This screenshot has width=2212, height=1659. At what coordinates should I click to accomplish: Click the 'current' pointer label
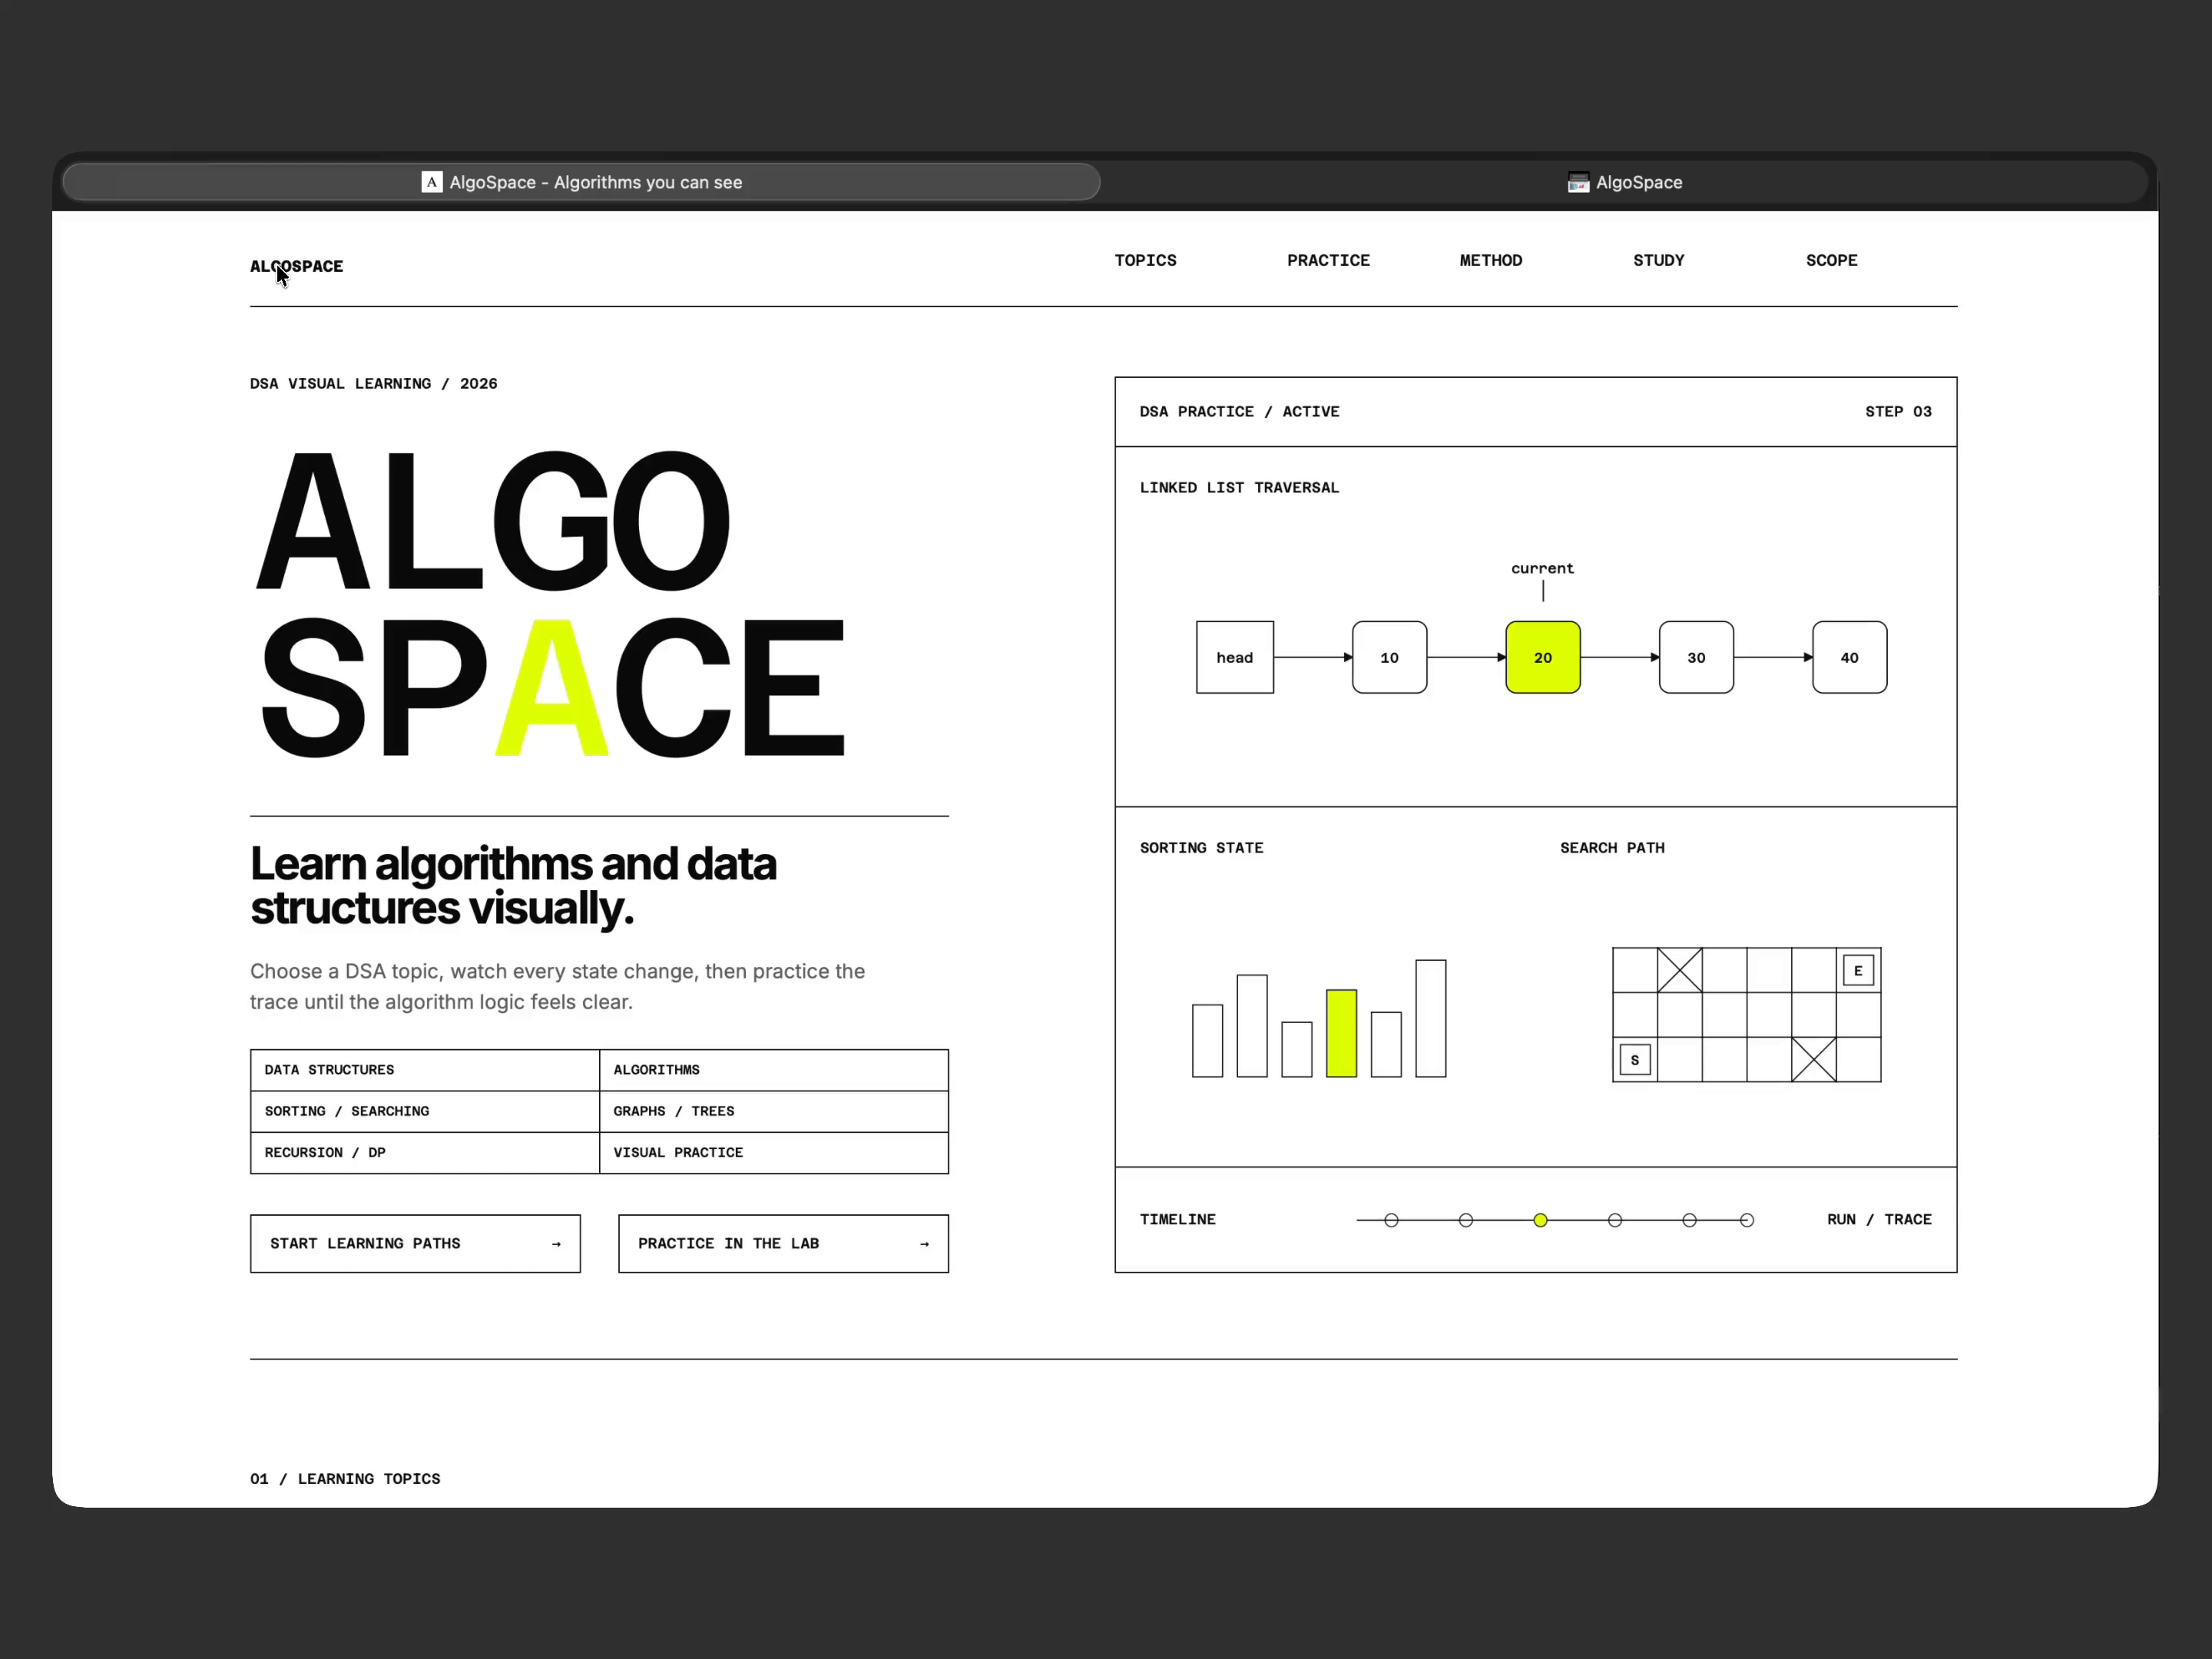coord(1542,568)
